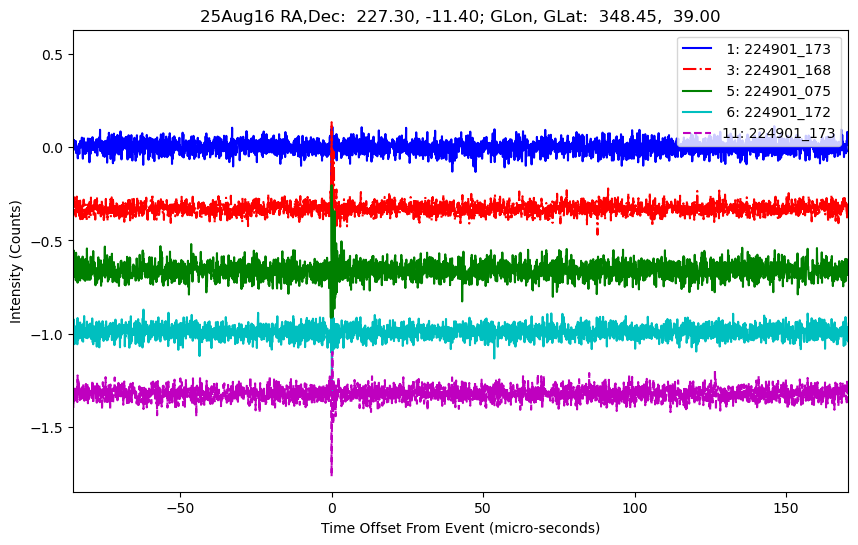Click the x-axis tick label 150

pos(786,508)
